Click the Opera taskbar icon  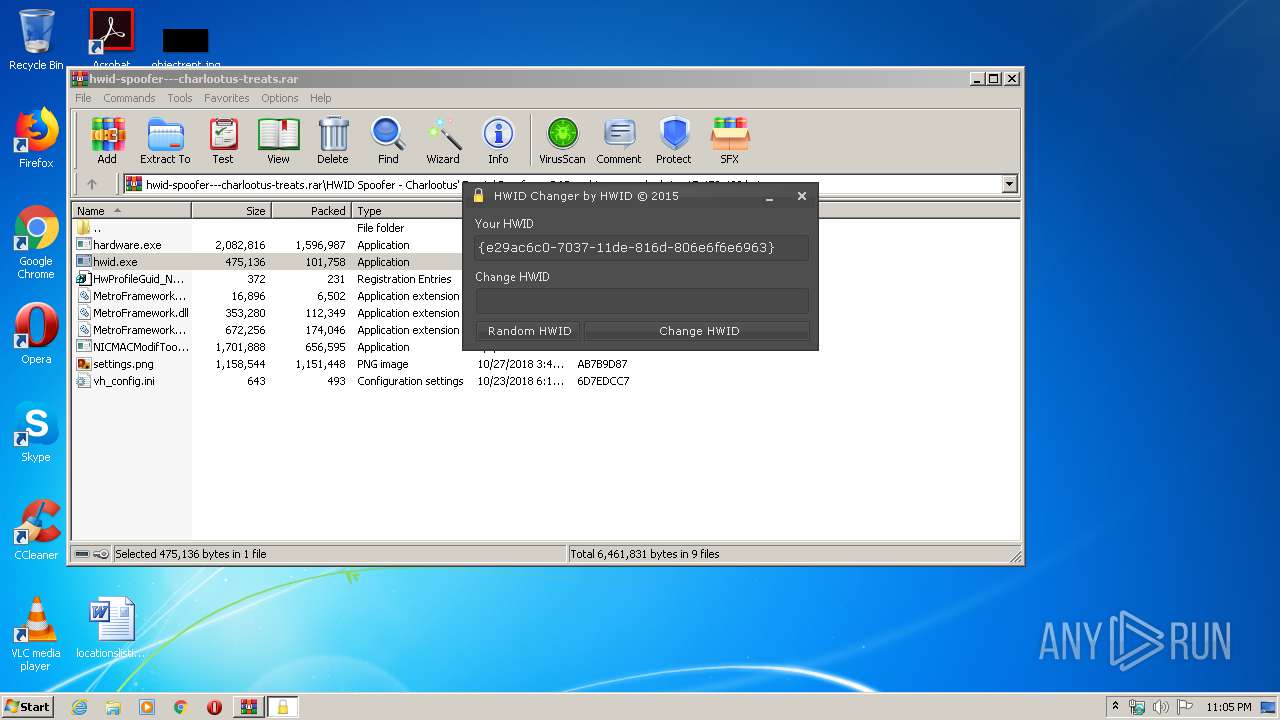[214, 707]
